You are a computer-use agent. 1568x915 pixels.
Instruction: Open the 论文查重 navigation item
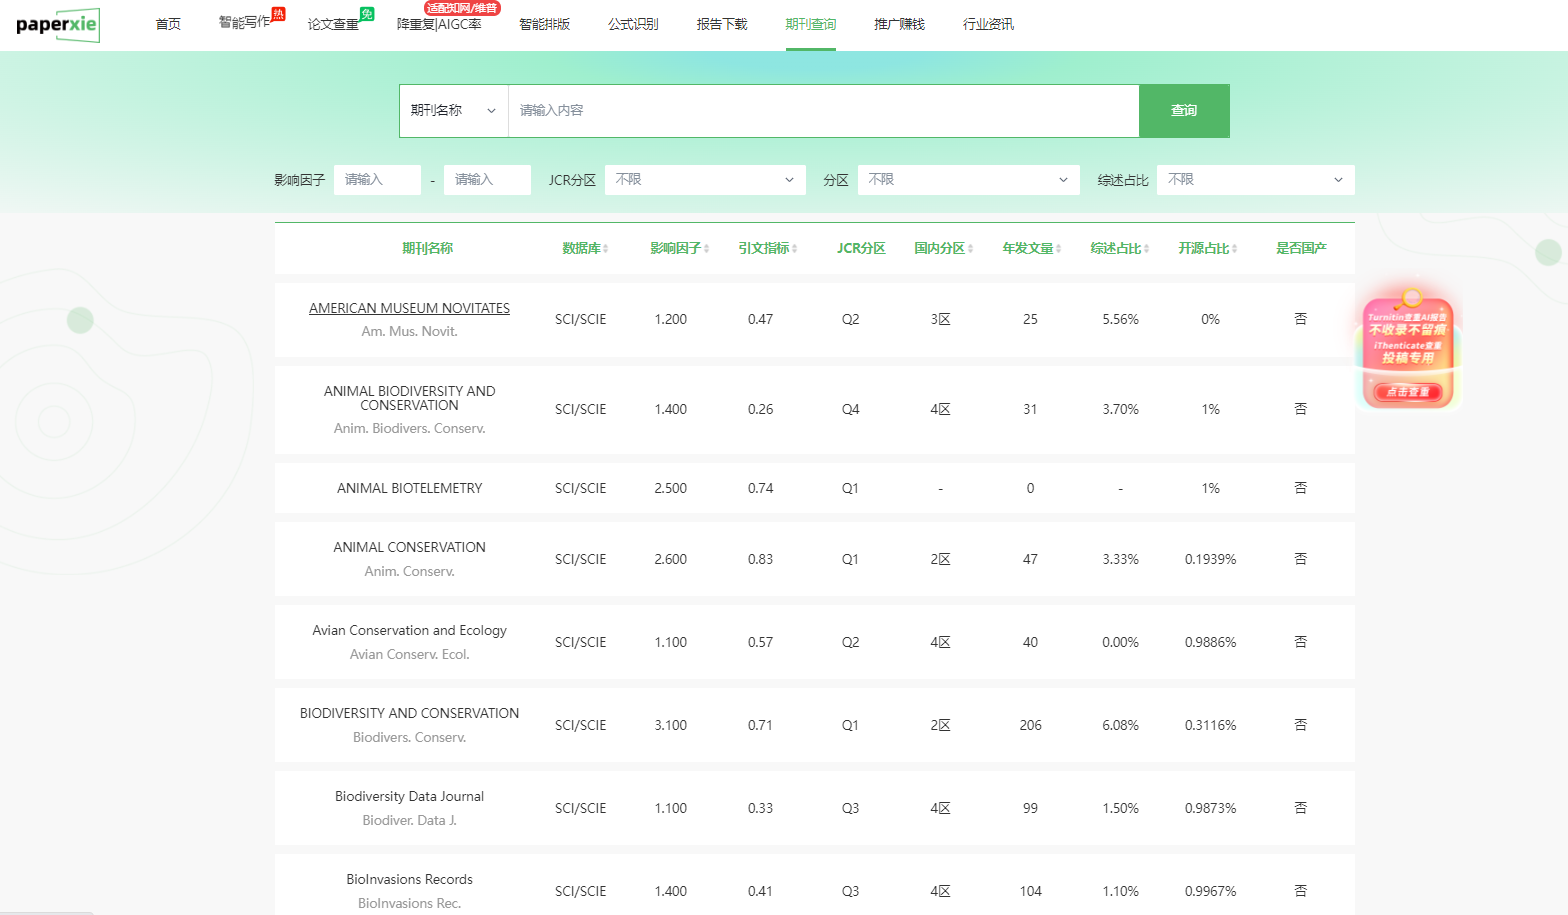333,24
